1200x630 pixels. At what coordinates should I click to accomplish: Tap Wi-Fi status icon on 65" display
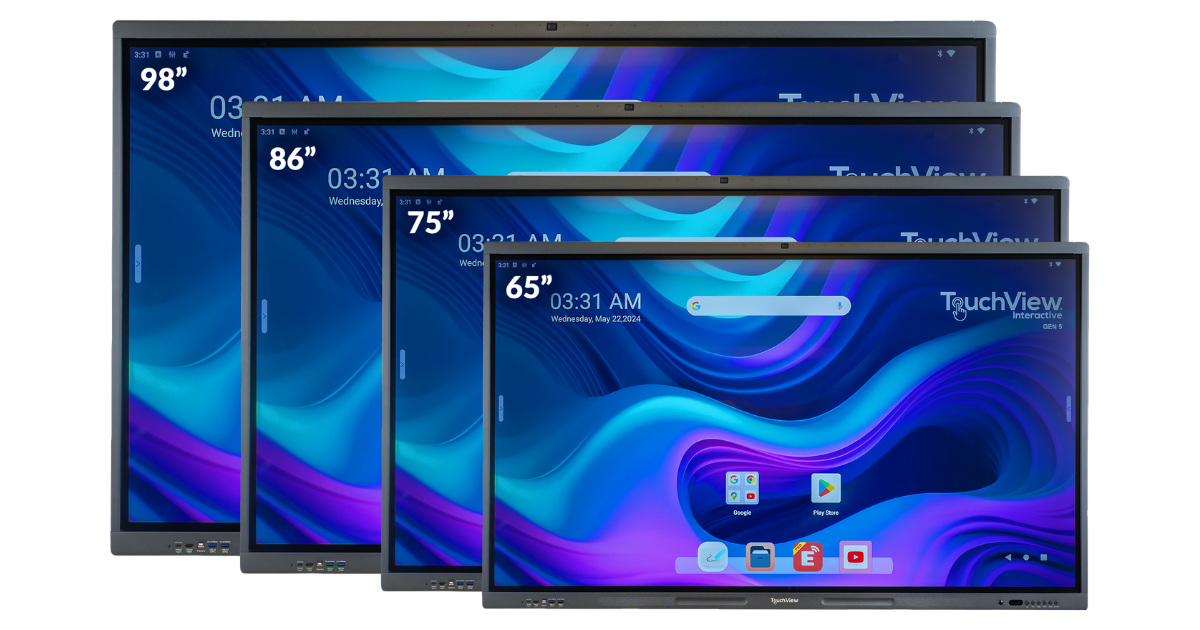1059,264
